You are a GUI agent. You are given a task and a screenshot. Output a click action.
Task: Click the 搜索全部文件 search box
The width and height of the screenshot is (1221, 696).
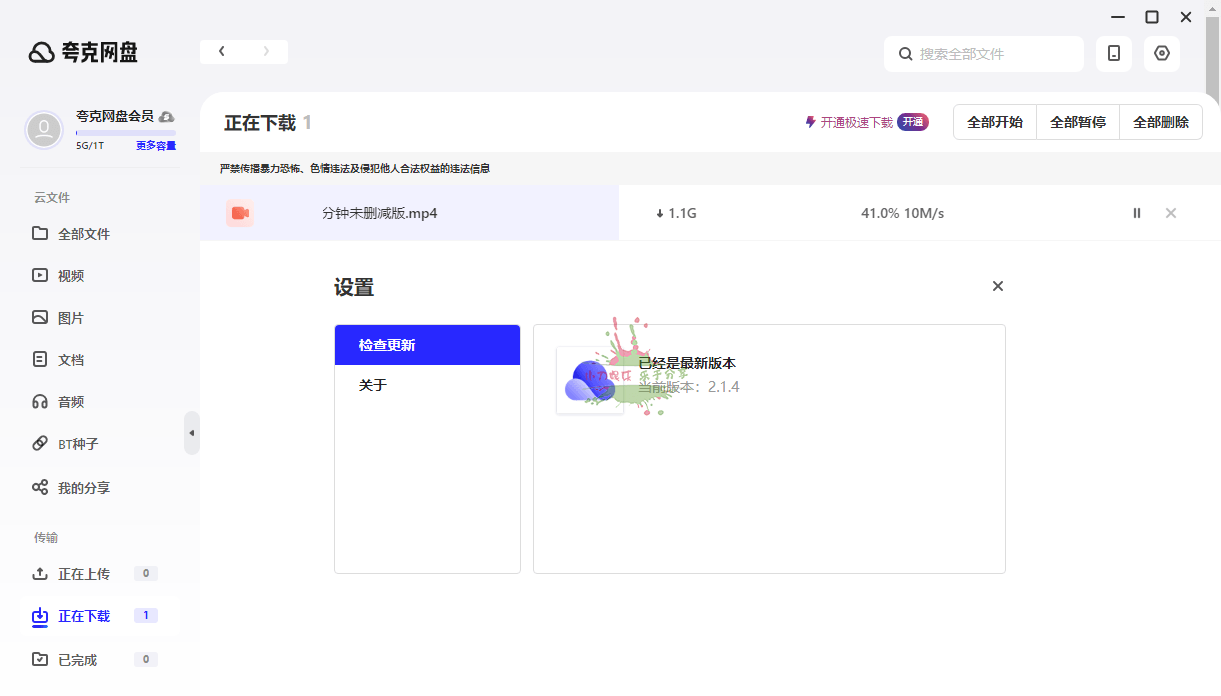click(983, 53)
